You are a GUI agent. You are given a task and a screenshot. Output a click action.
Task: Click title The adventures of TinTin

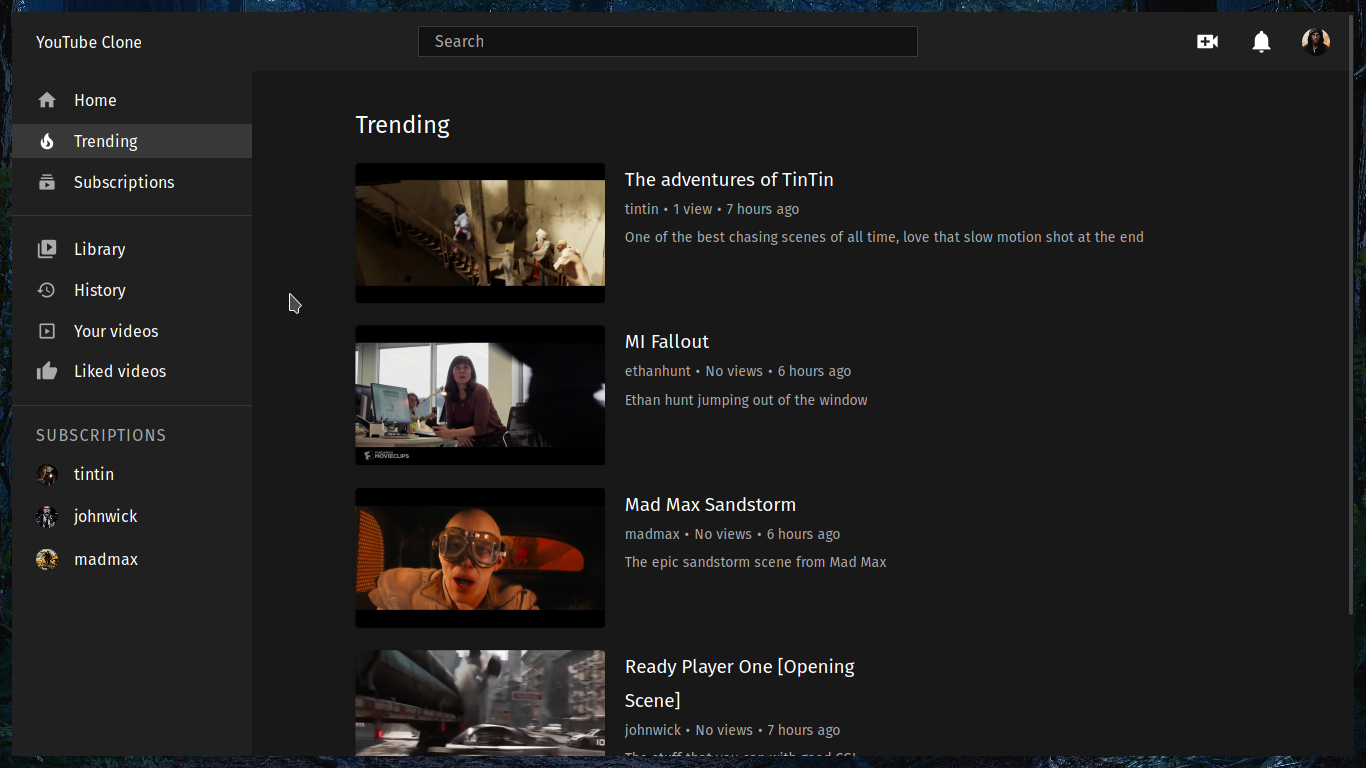pos(729,179)
